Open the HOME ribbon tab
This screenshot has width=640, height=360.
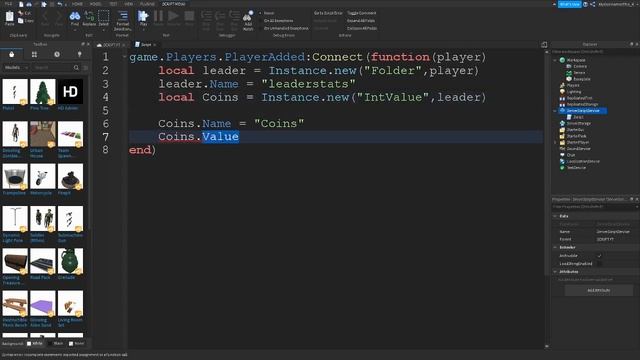tap(77, 4)
